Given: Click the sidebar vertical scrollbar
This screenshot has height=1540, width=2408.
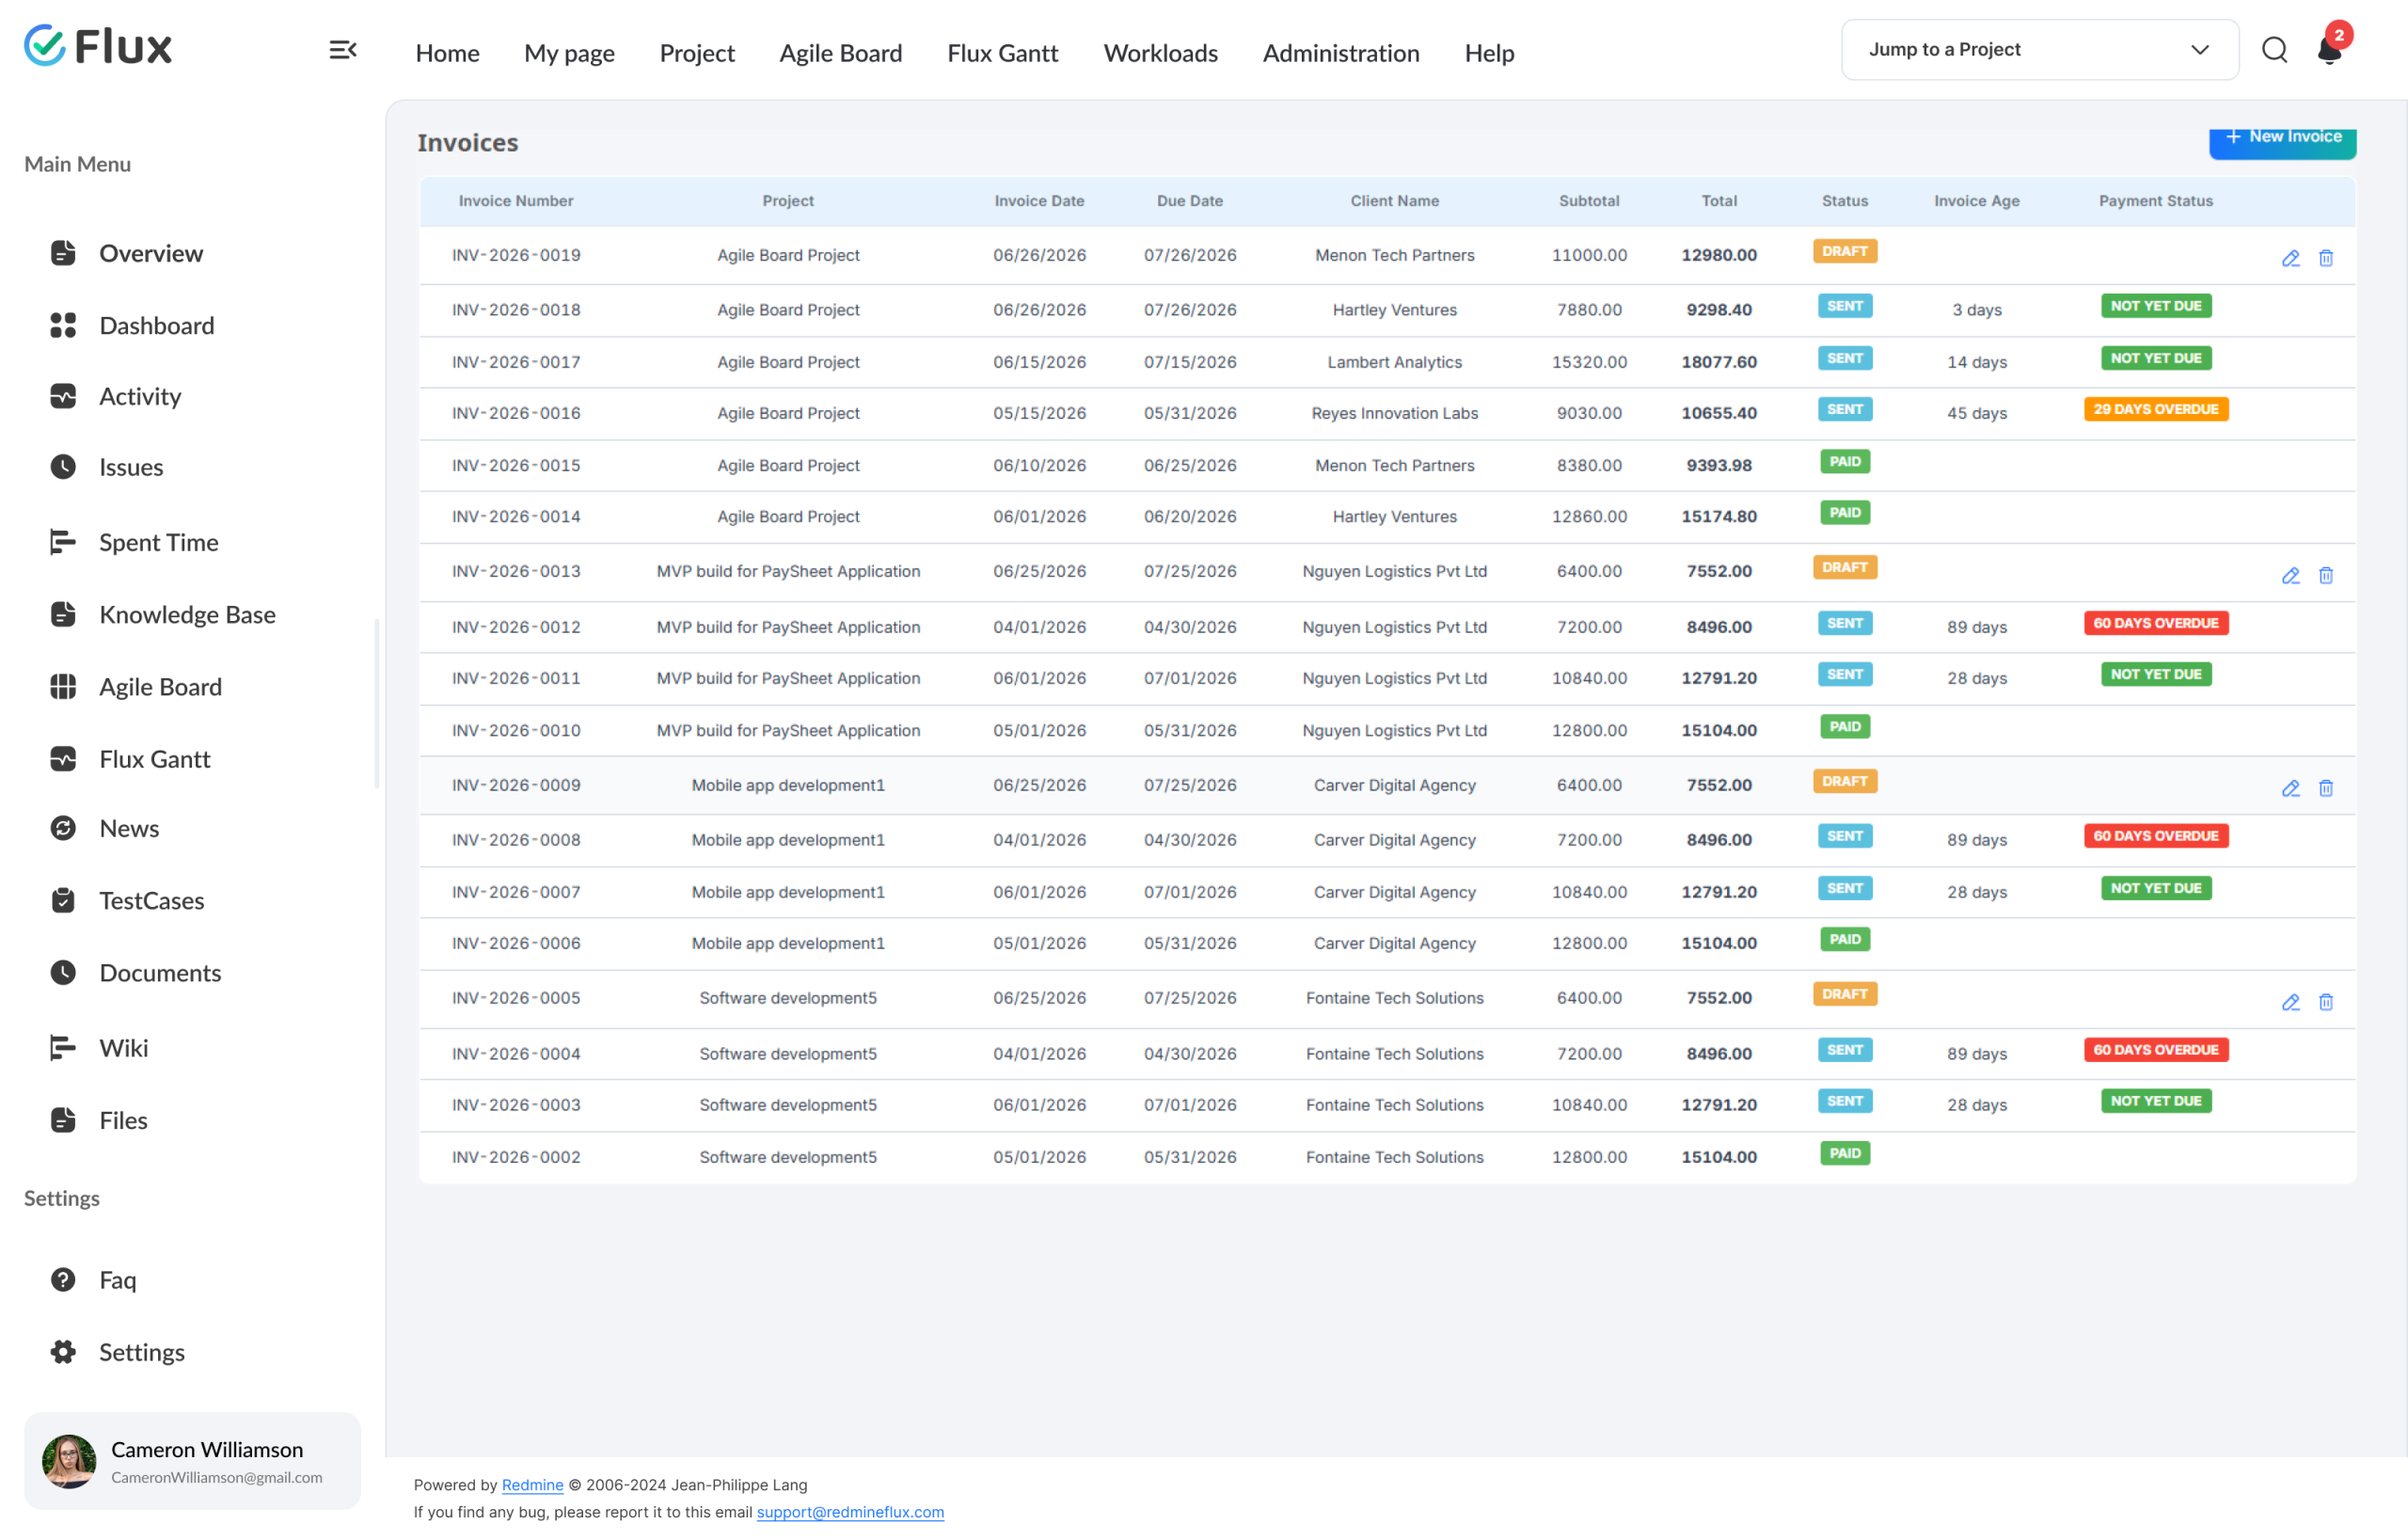Looking at the screenshot, I should (x=377, y=704).
